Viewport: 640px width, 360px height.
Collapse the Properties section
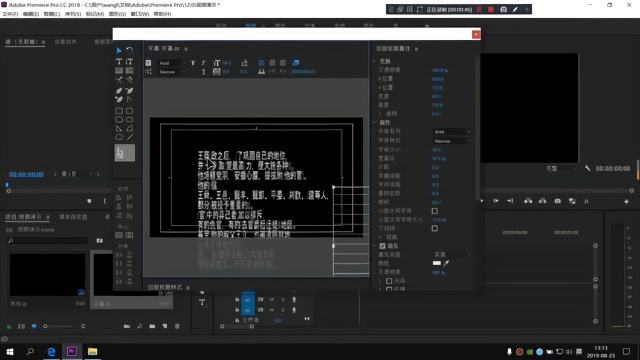374,122
